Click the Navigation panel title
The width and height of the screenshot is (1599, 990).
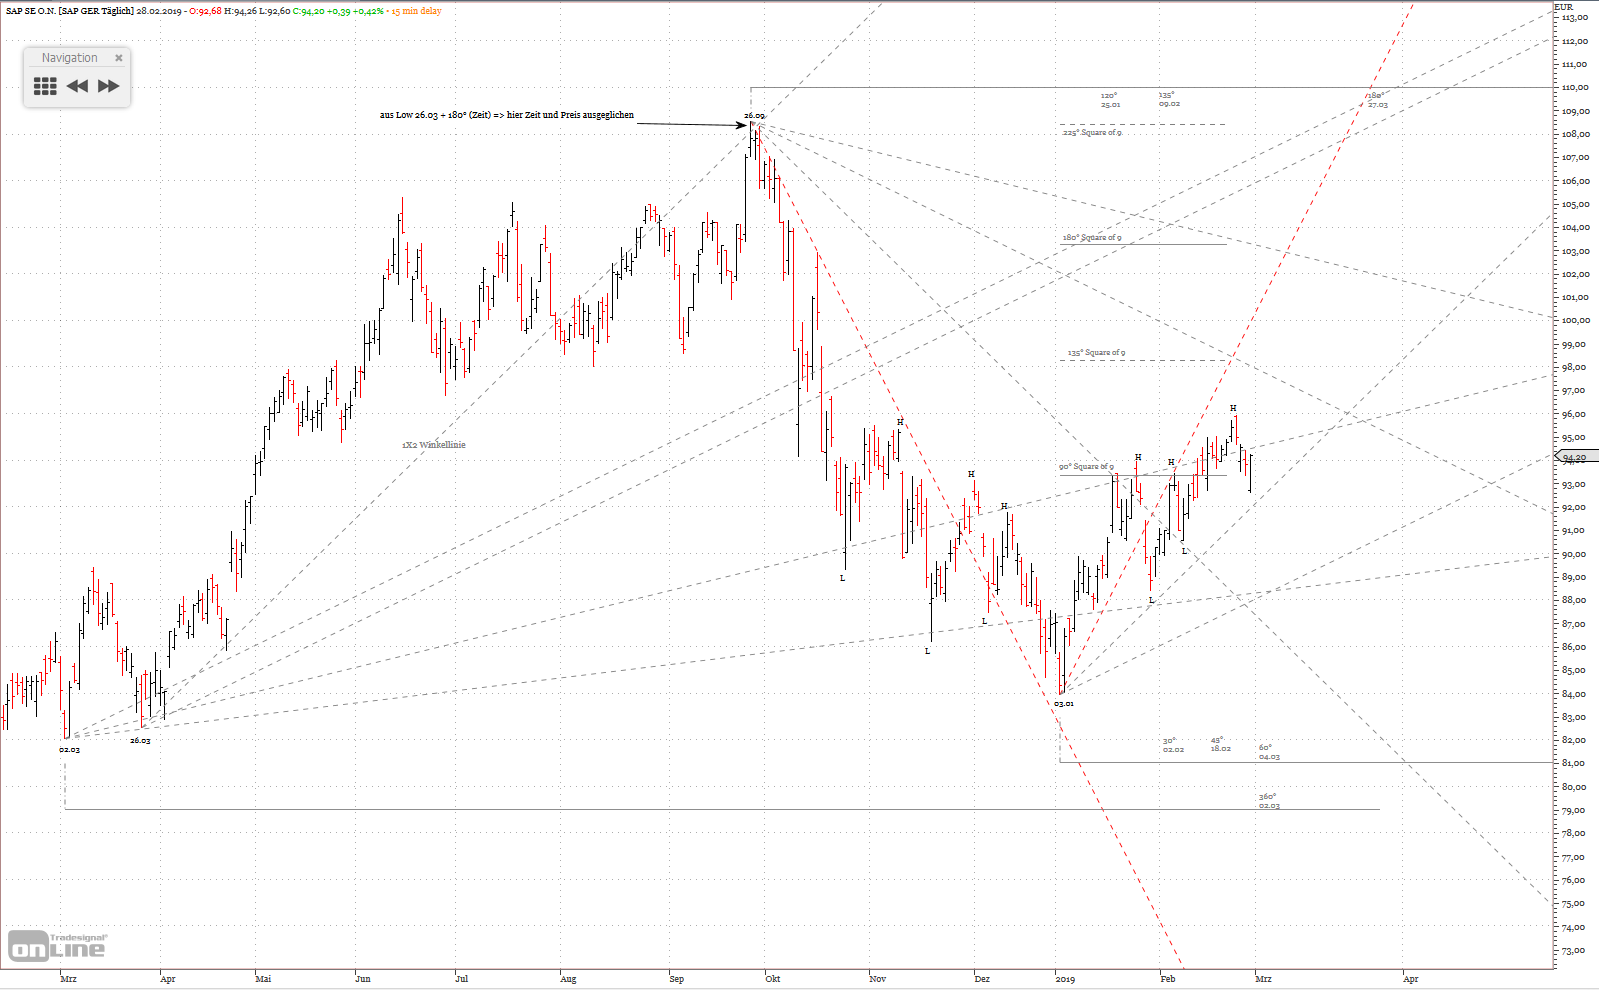click(x=69, y=58)
